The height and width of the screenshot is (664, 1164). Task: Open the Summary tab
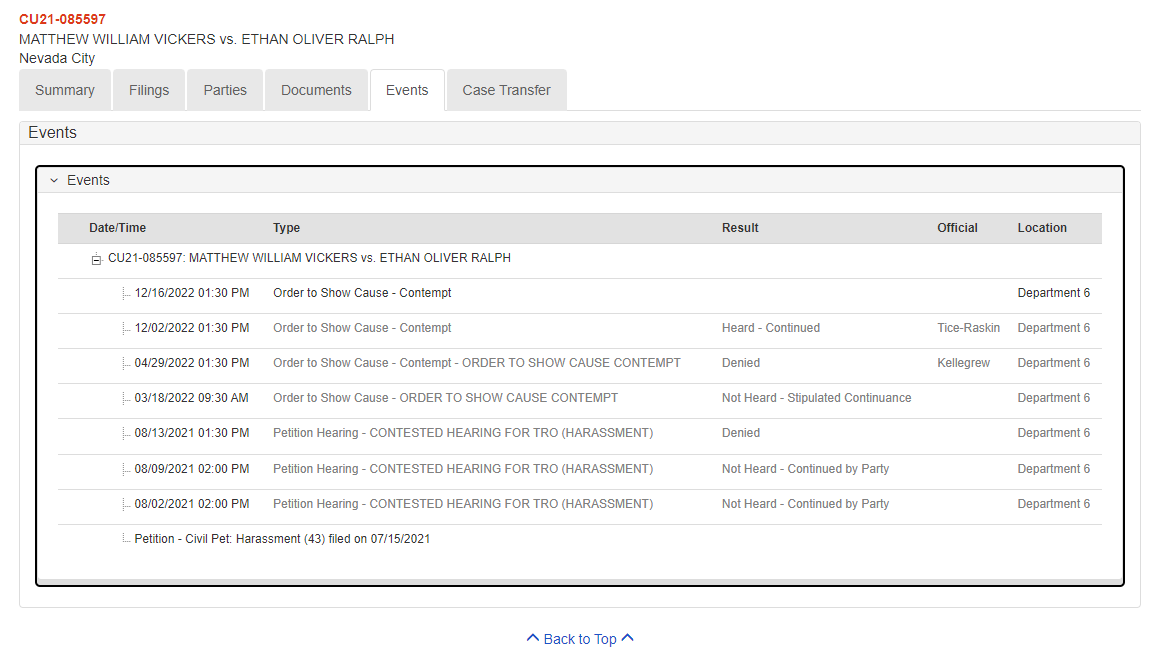[x=65, y=90]
